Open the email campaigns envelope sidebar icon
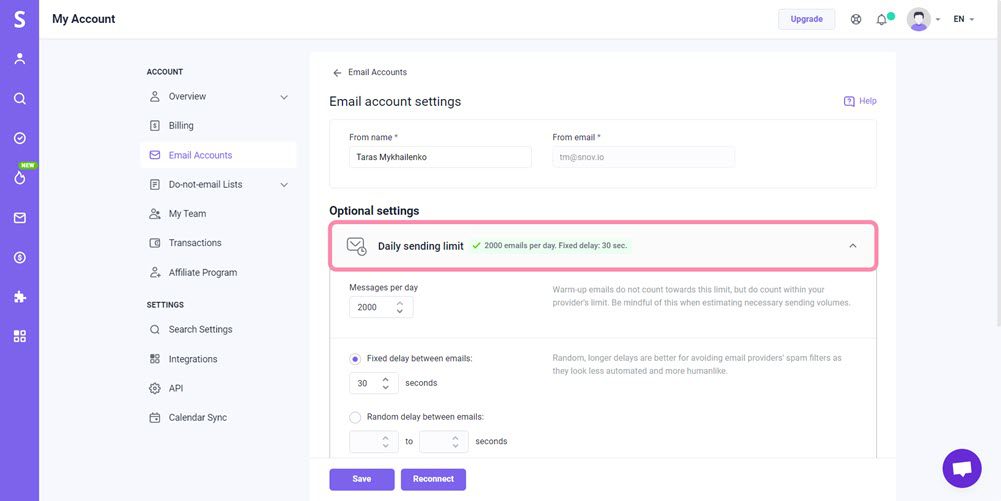The height and width of the screenshot is (501, 1001). click(20, 218)
